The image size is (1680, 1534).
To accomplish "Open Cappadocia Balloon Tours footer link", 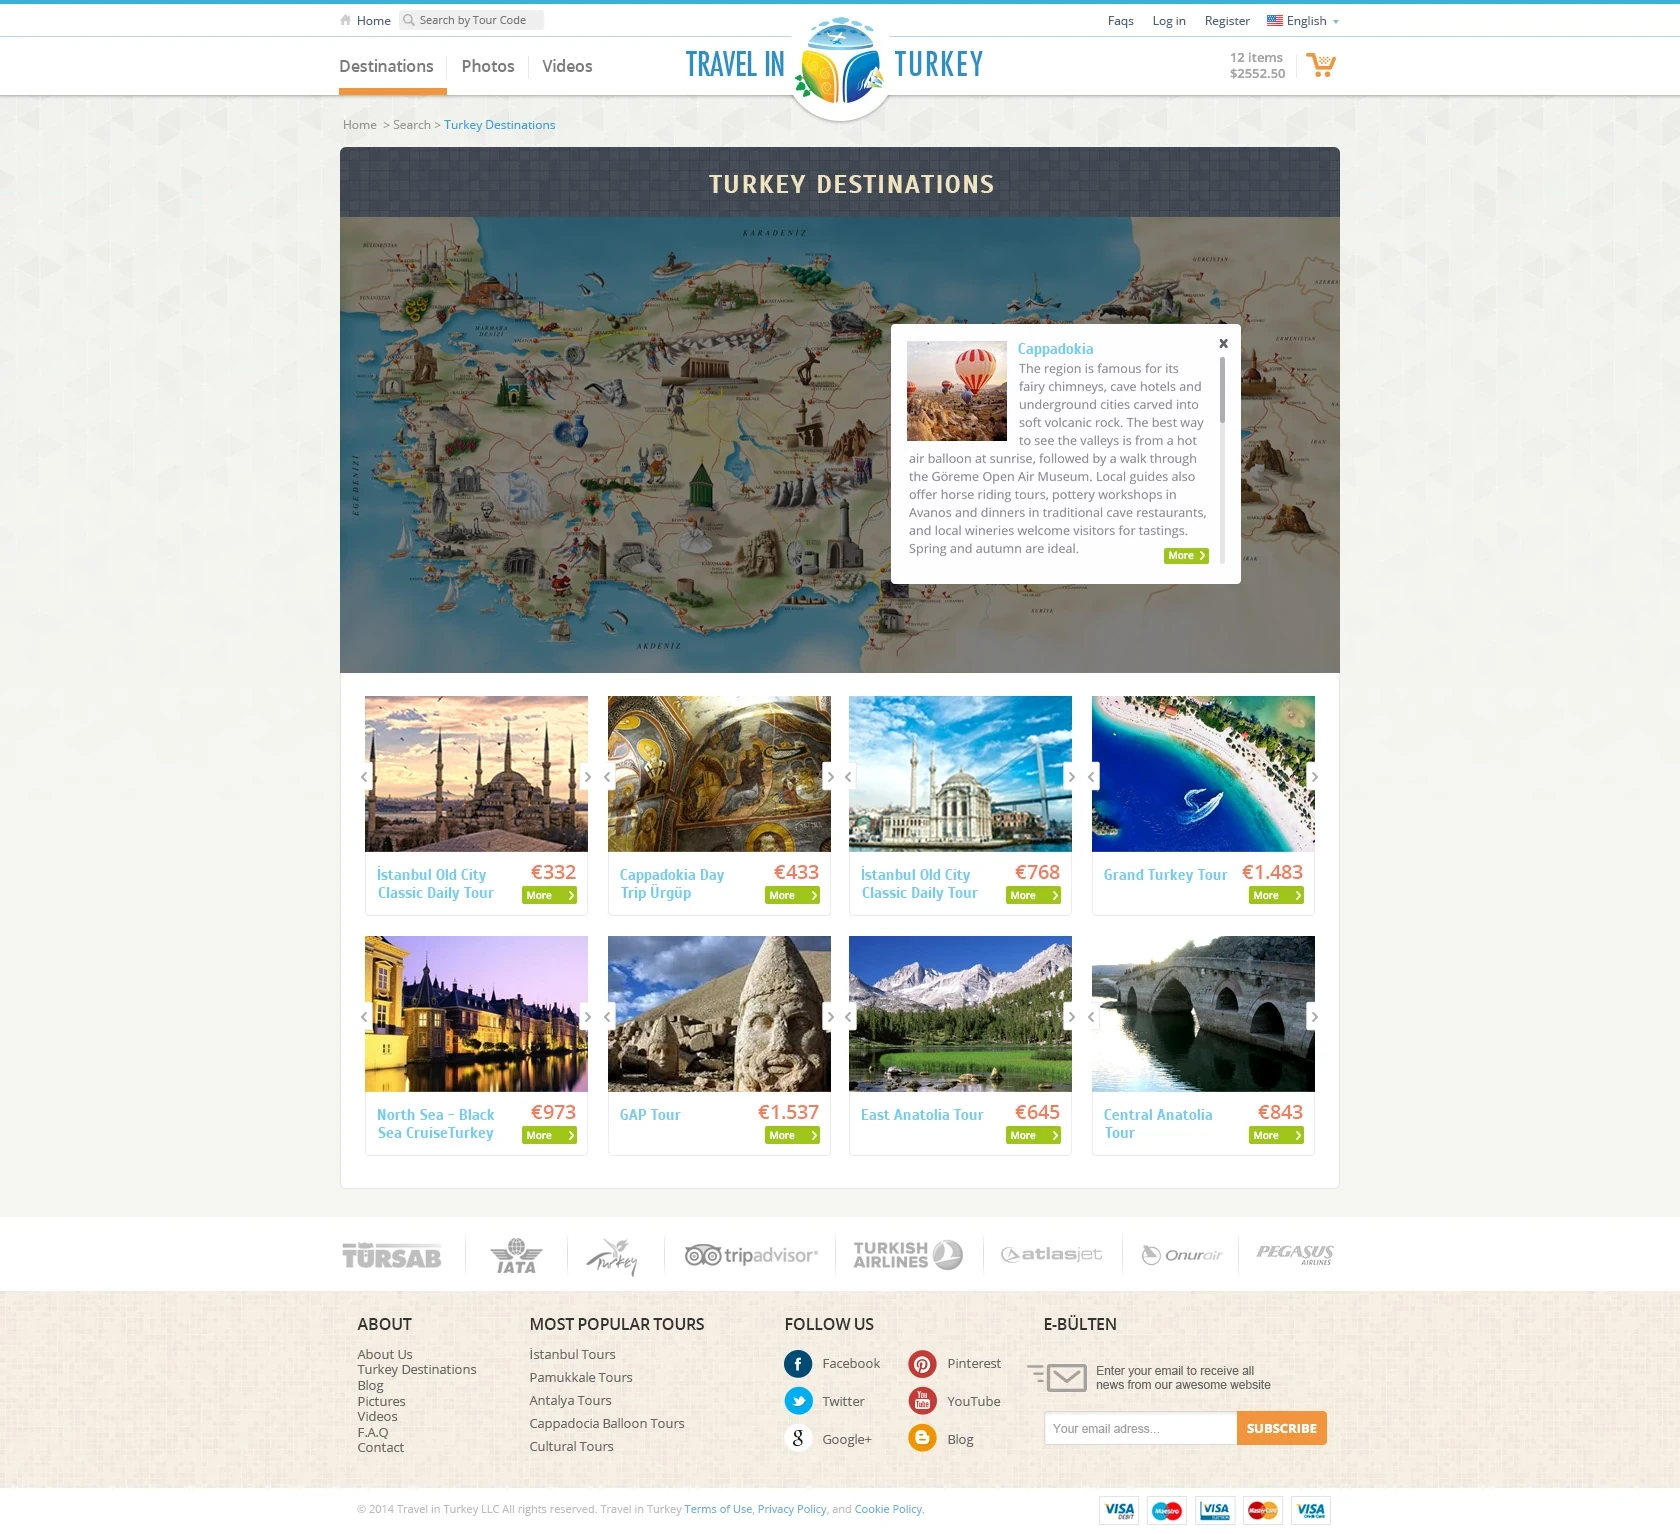I will click(x=607, y=1423).
